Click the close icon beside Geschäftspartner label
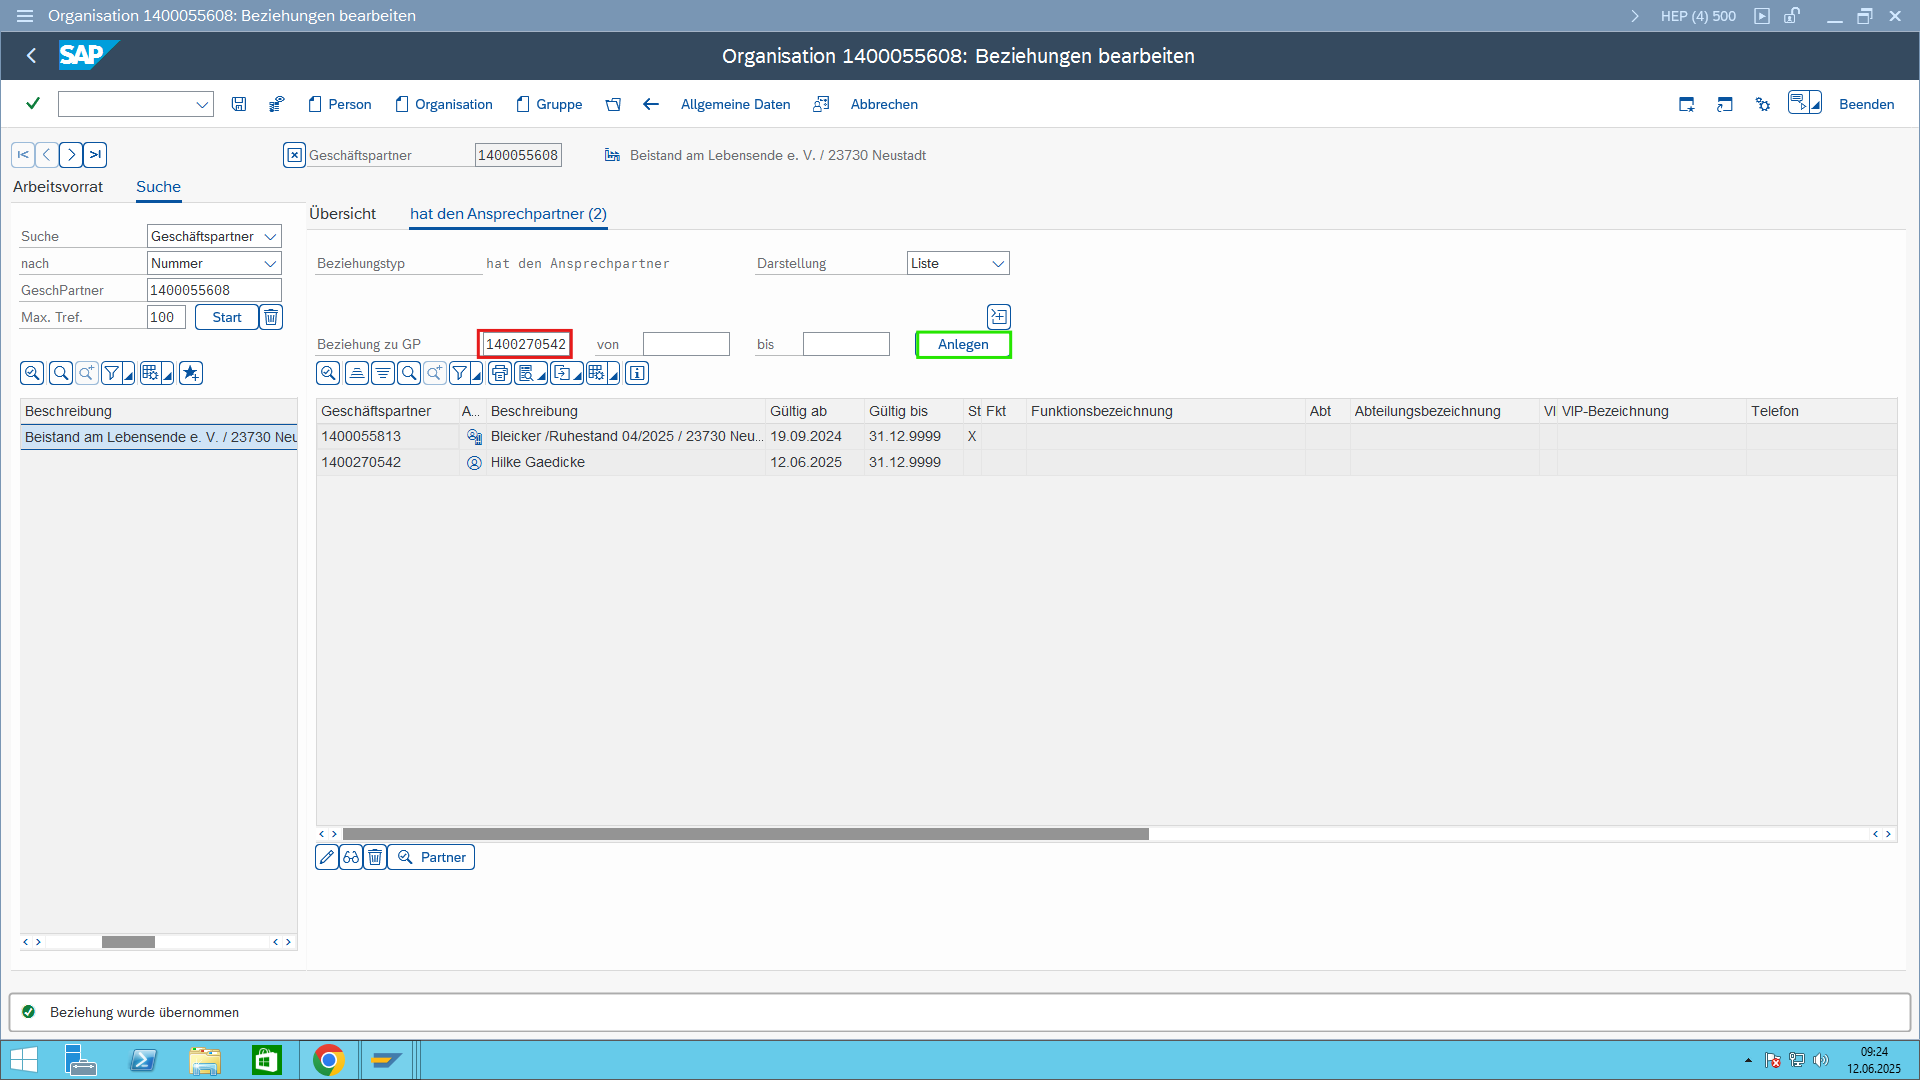Image resolution: width=1920 pixels, height=1080 pixels. (x=294, y=155)
